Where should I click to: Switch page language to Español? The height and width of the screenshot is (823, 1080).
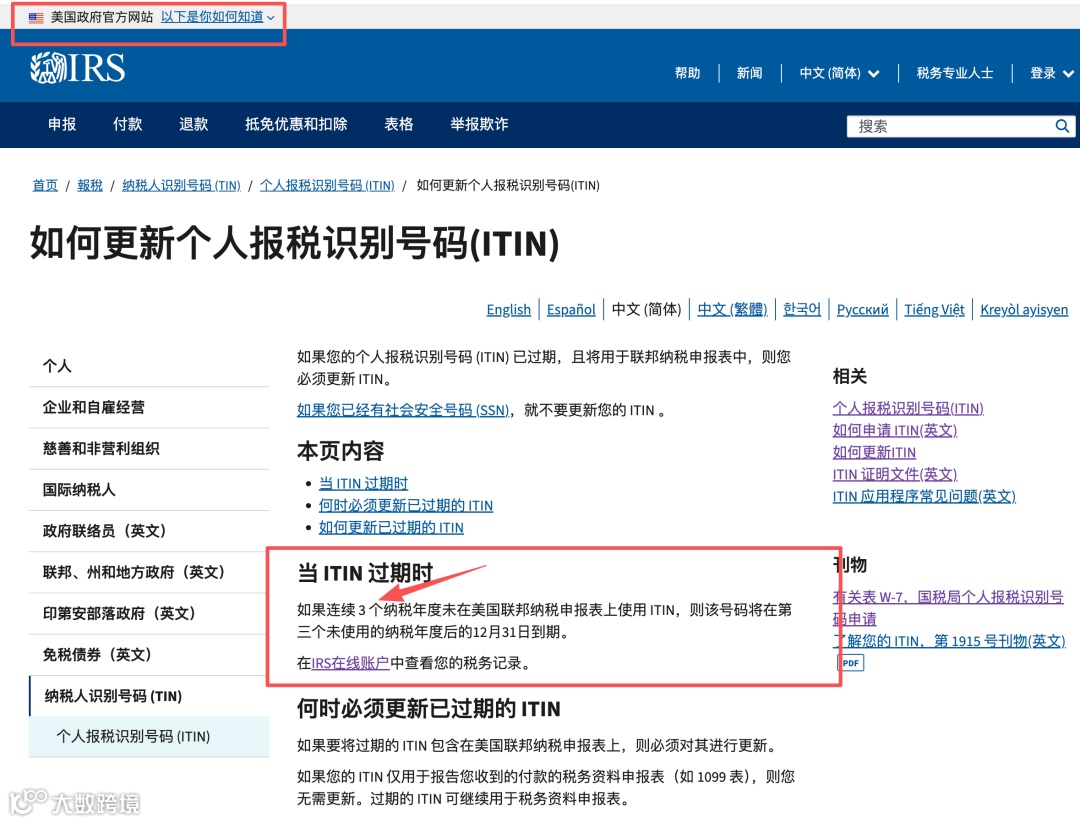point(571,310)
